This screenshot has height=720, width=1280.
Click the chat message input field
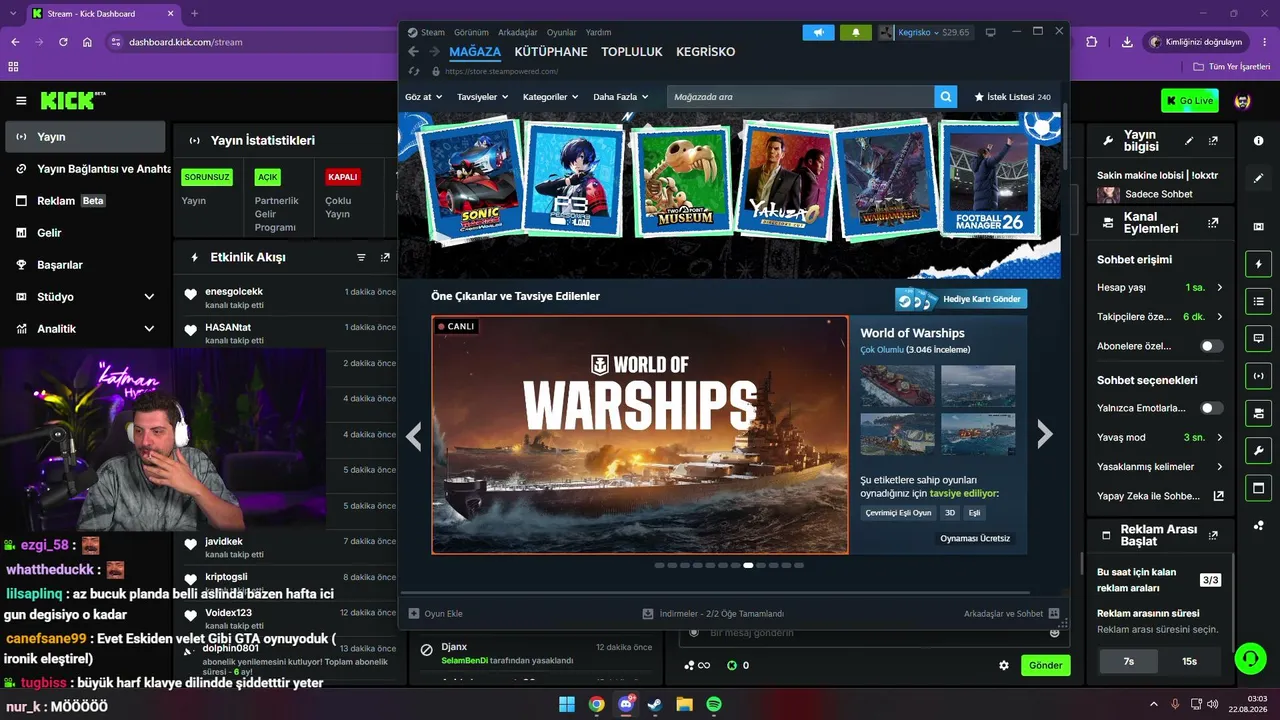[x=874, y=633]
